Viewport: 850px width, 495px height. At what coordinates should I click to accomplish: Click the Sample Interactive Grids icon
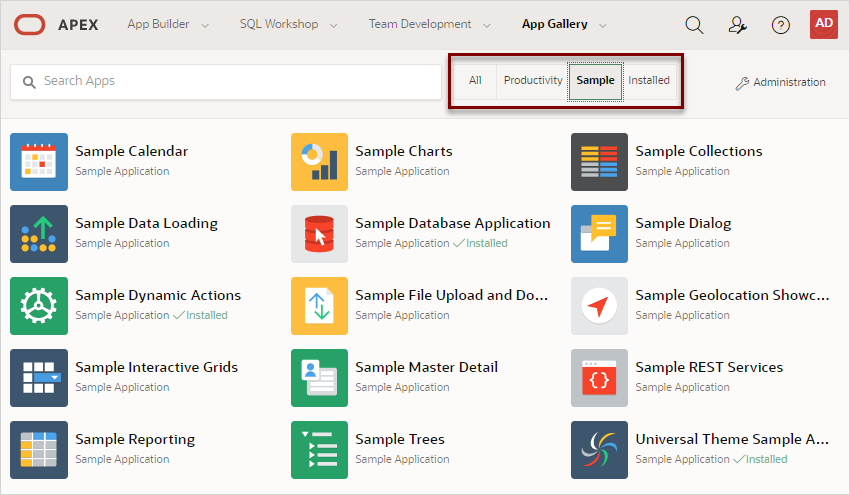[39, 378]
